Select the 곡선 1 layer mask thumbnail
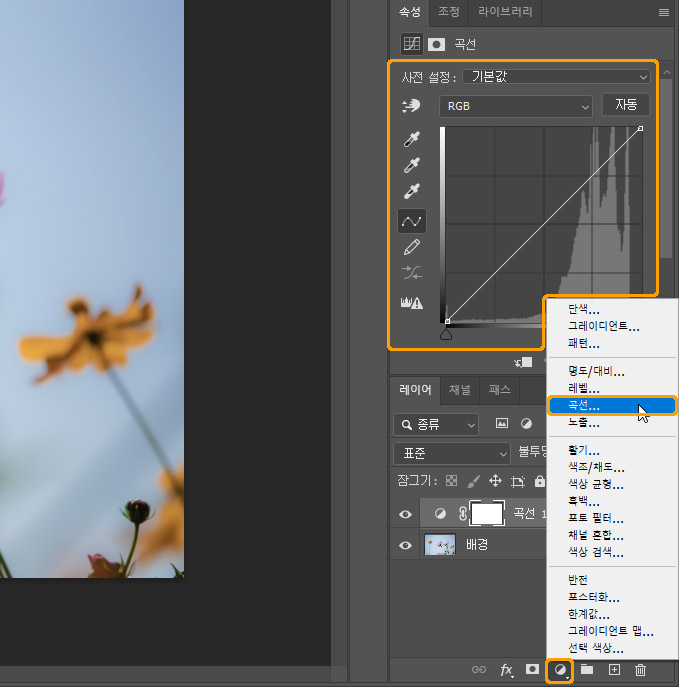This screenshot has width=679, height=687. 487,513
